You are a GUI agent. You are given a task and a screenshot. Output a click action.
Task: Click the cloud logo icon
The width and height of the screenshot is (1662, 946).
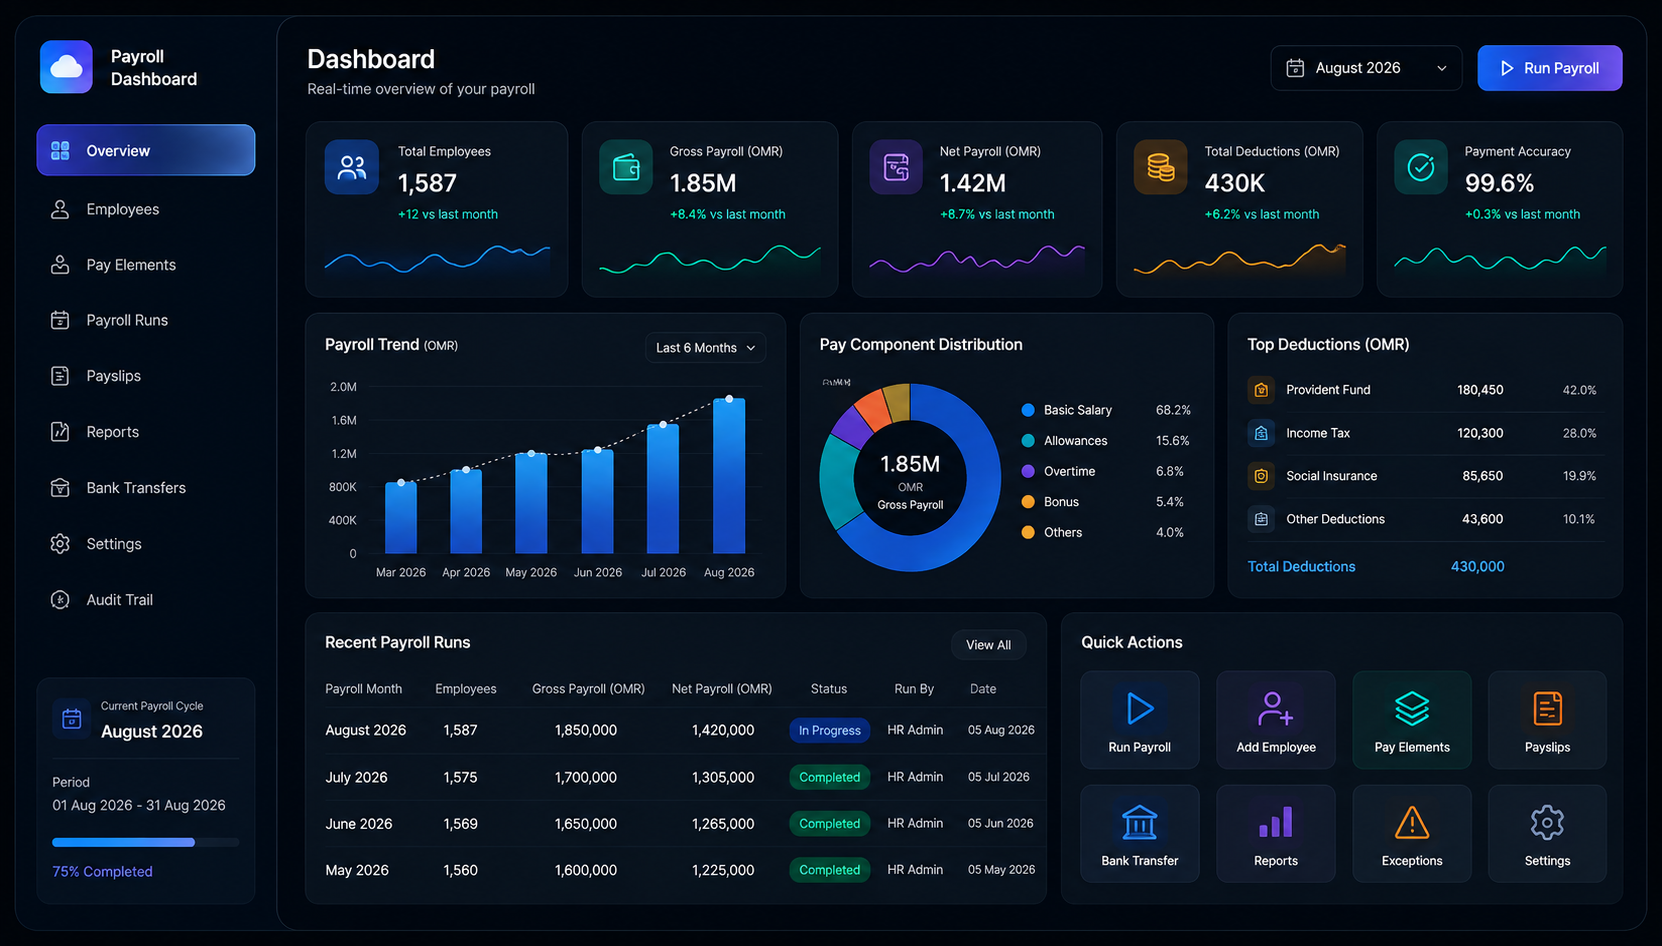point(66,67)
